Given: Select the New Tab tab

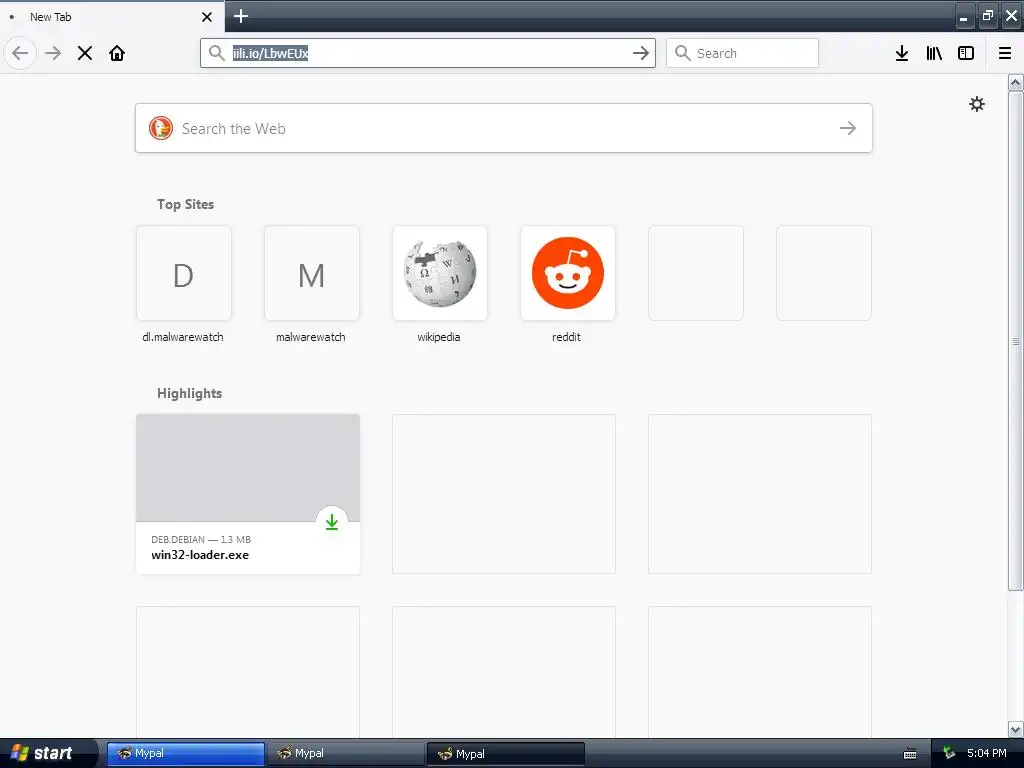Looking at the screenshot, I should 111,17.
